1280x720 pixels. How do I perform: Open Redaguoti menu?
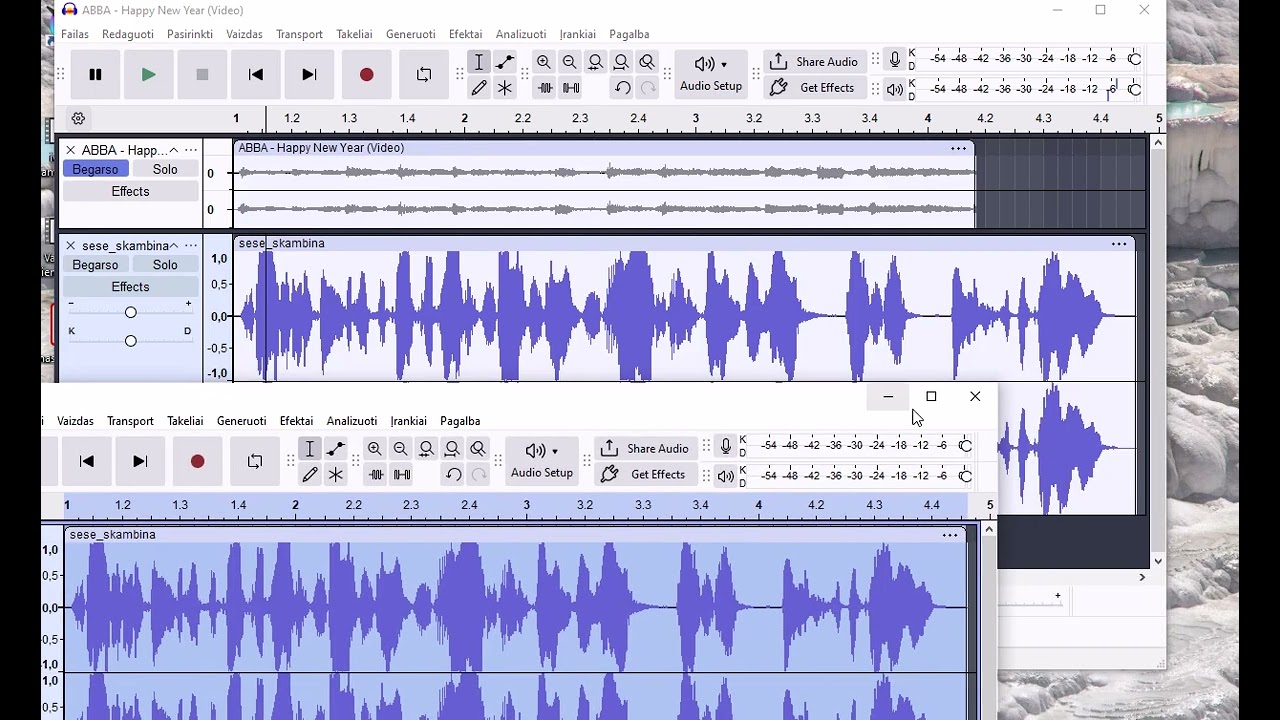(128, 34)
